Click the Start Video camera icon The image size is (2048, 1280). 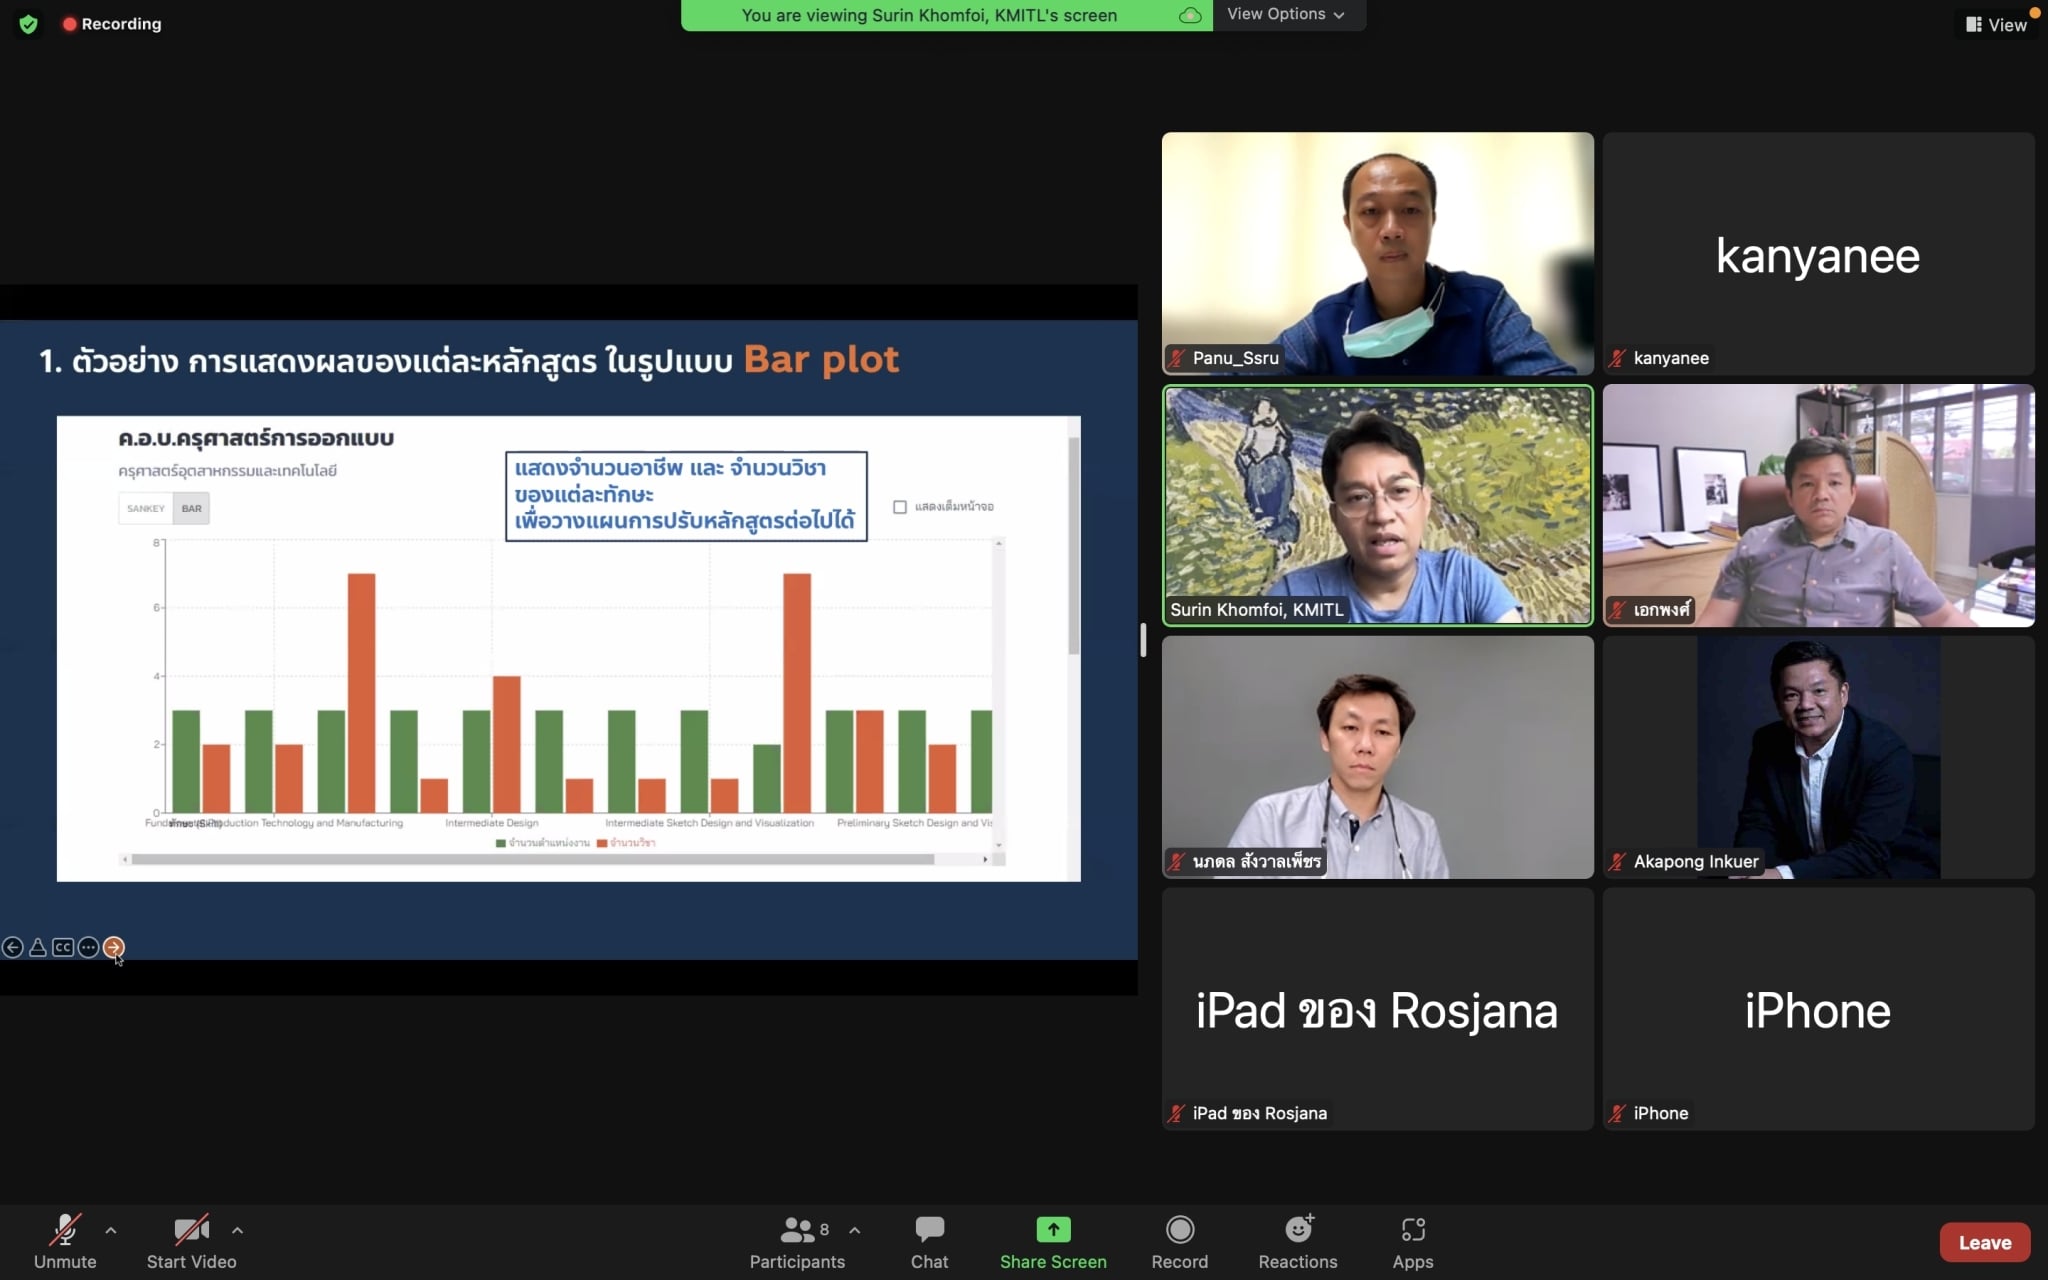click(191, 1230)
